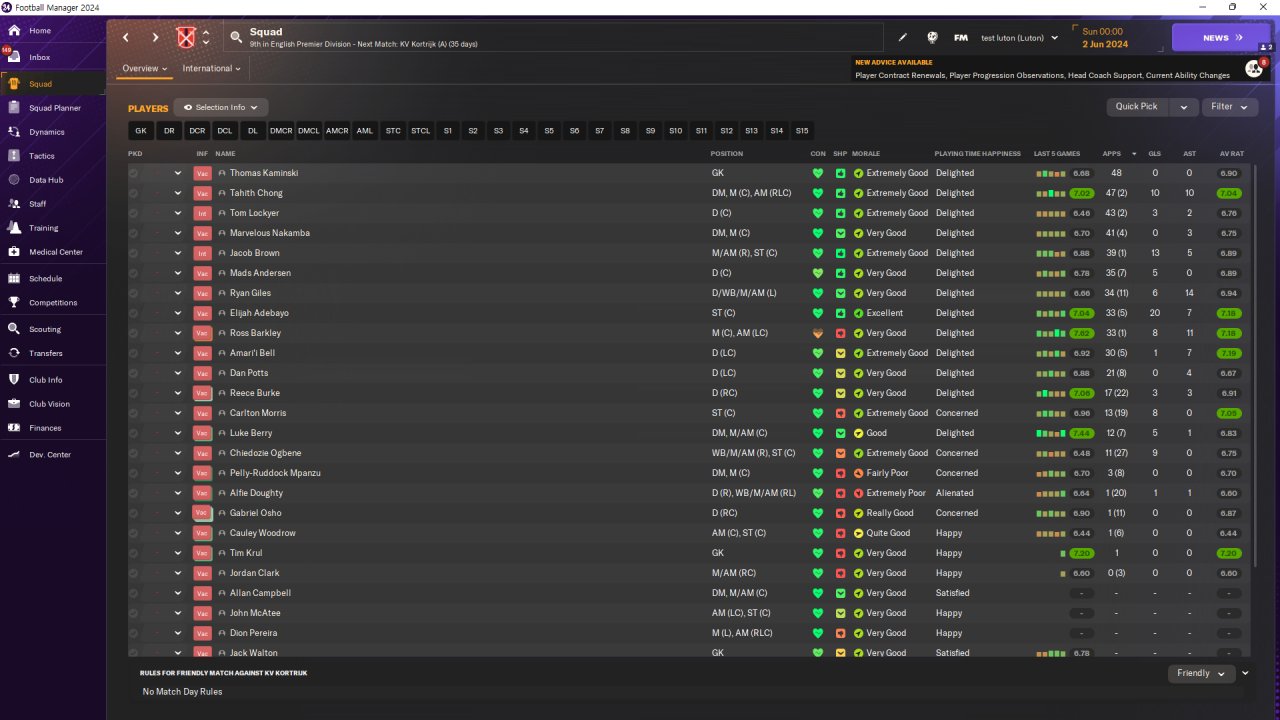Sort by the APPS column header

1112,154
